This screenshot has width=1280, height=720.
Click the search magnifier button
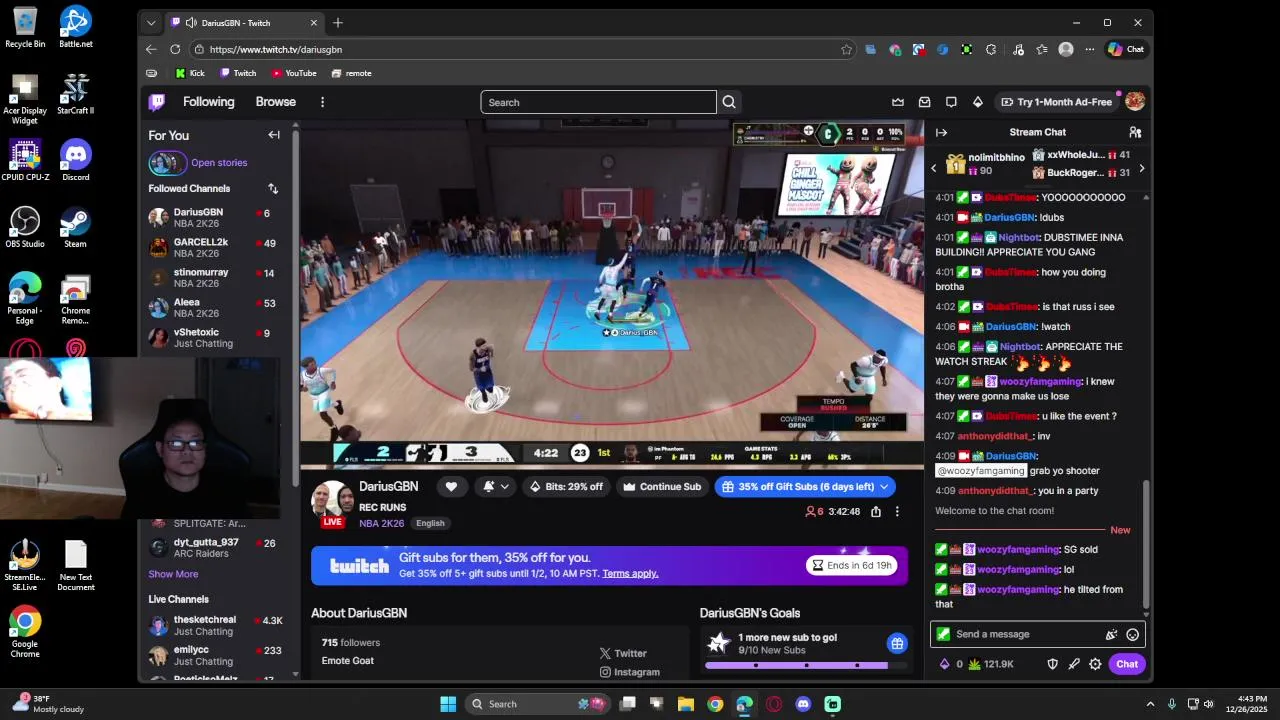729,102
